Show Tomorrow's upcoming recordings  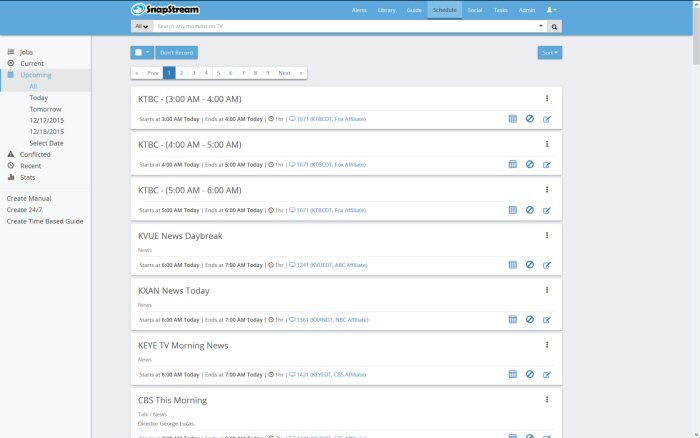[x=45, y=109]
